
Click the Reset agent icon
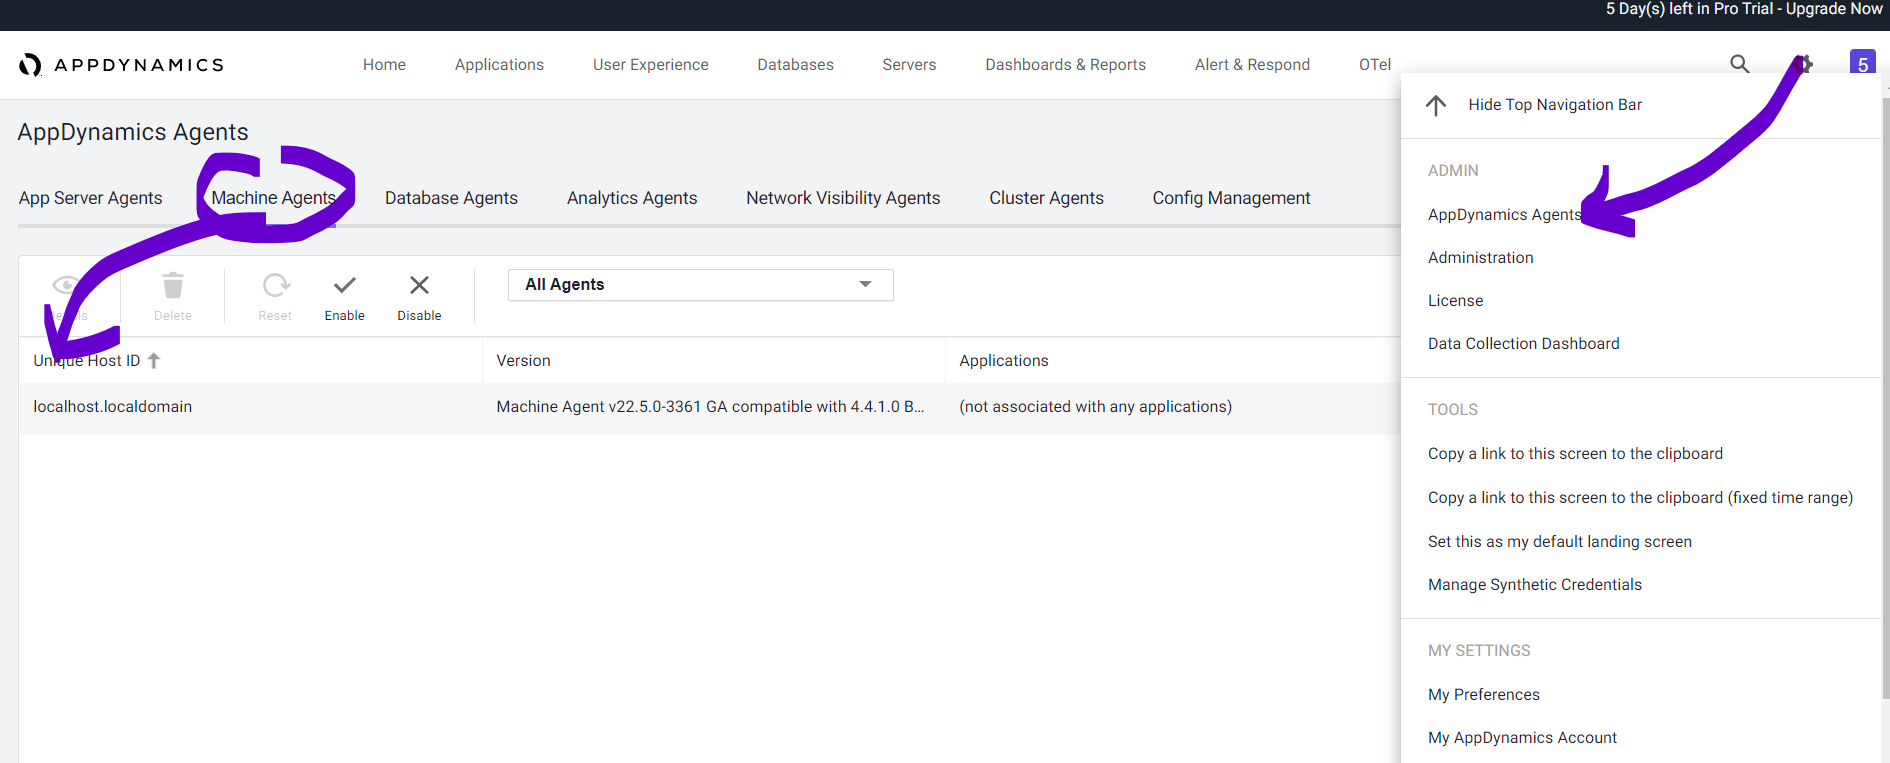[275, 287]
